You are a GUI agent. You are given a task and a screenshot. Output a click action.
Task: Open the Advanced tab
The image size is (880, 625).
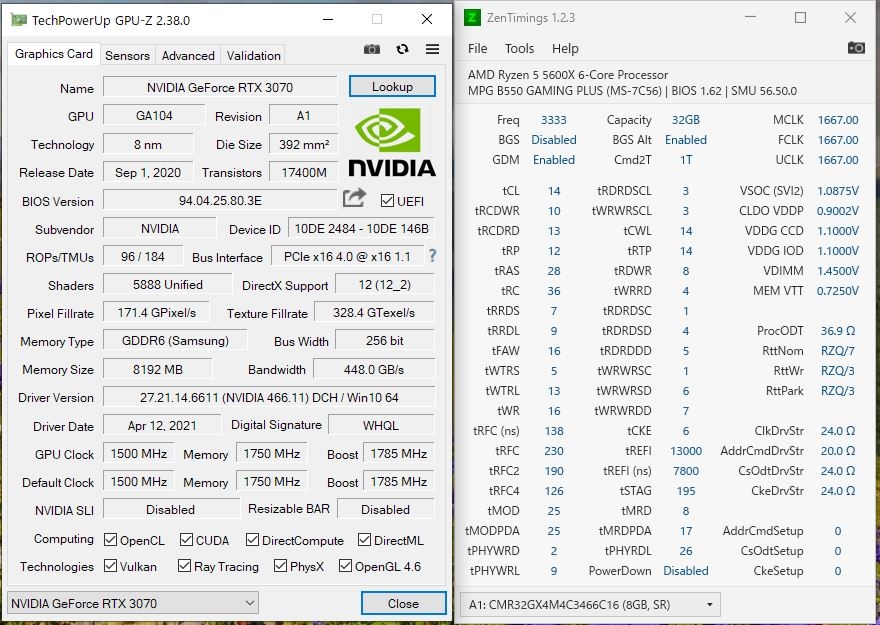(188, 56)
